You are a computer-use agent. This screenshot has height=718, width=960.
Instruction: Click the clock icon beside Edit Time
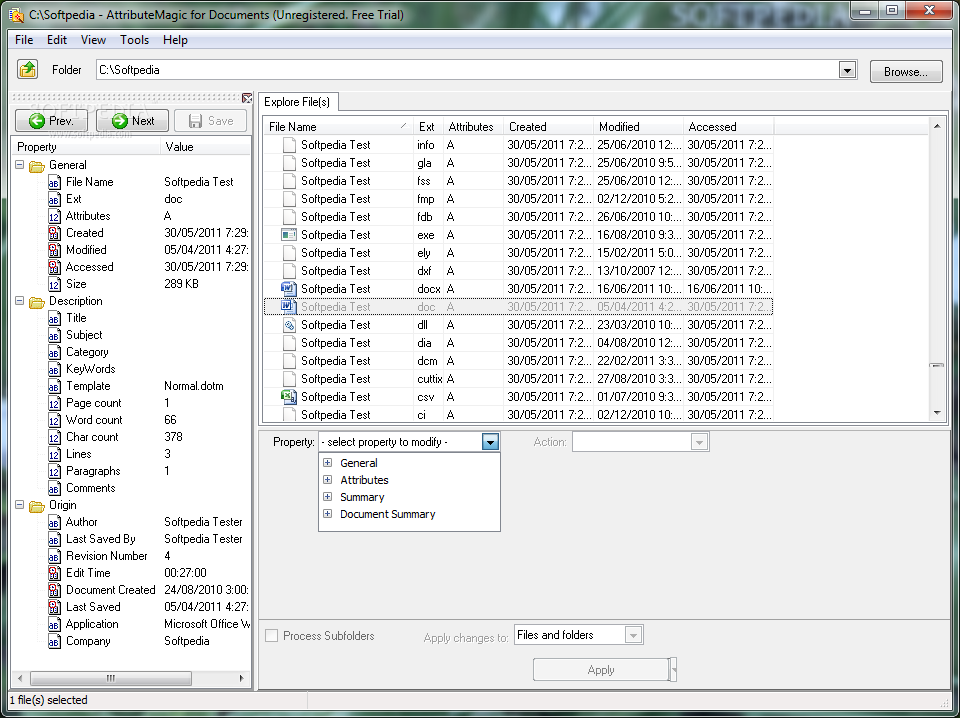[54, 573]
